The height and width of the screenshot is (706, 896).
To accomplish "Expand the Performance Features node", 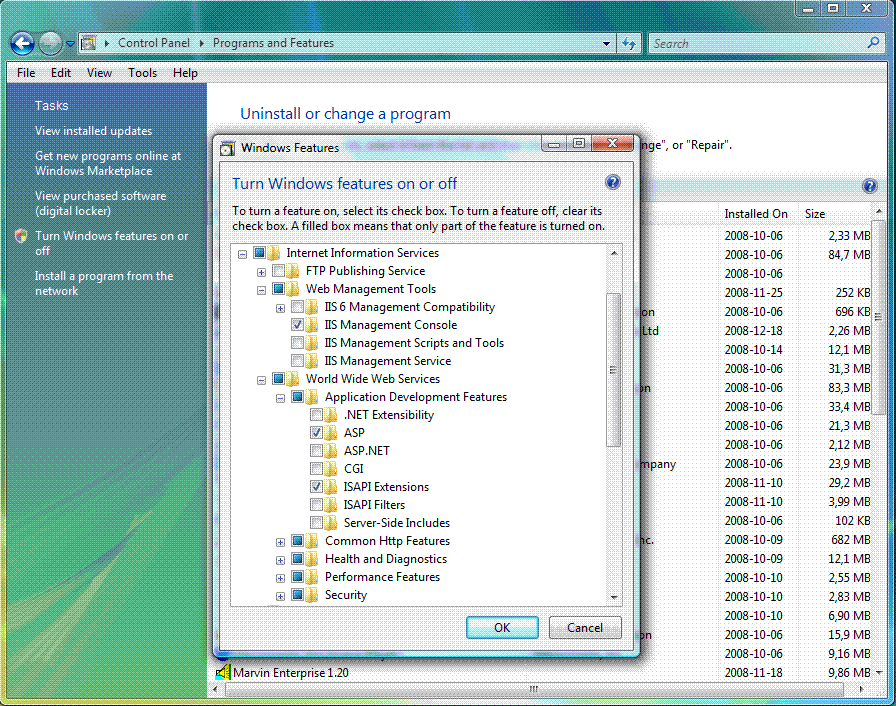I will pos(280,578).
